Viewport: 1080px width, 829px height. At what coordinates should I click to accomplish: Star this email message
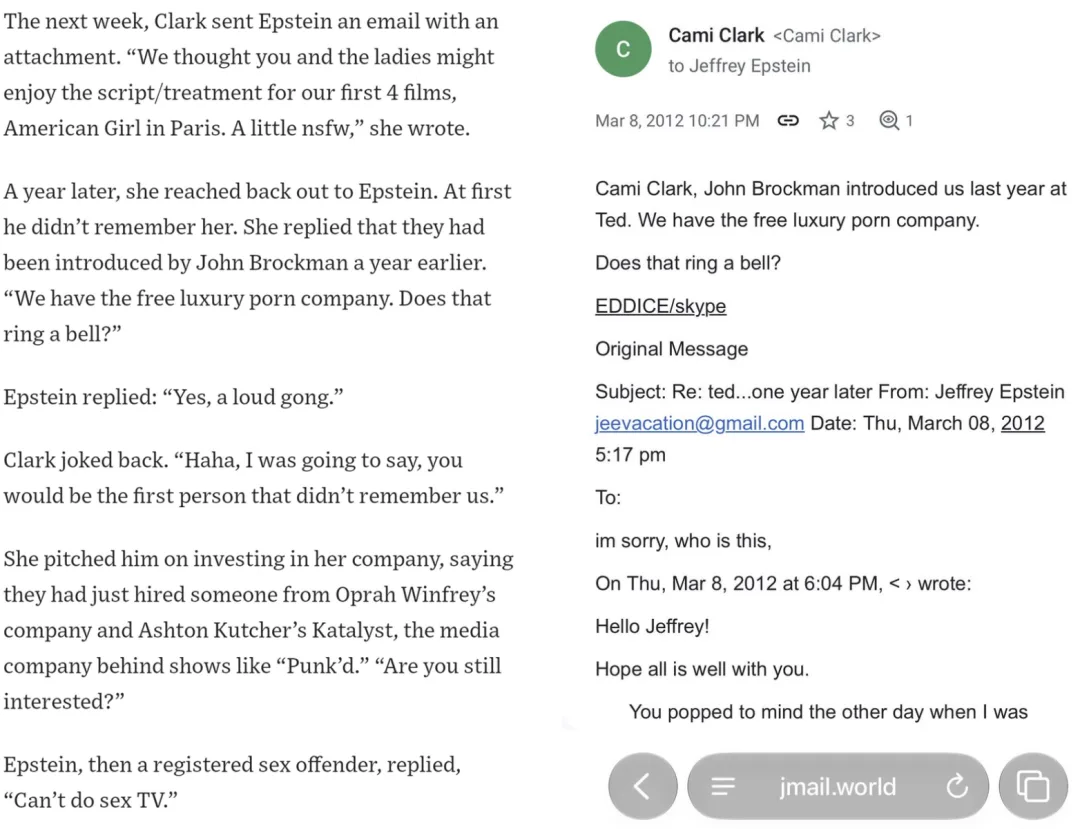pos(829,120)
